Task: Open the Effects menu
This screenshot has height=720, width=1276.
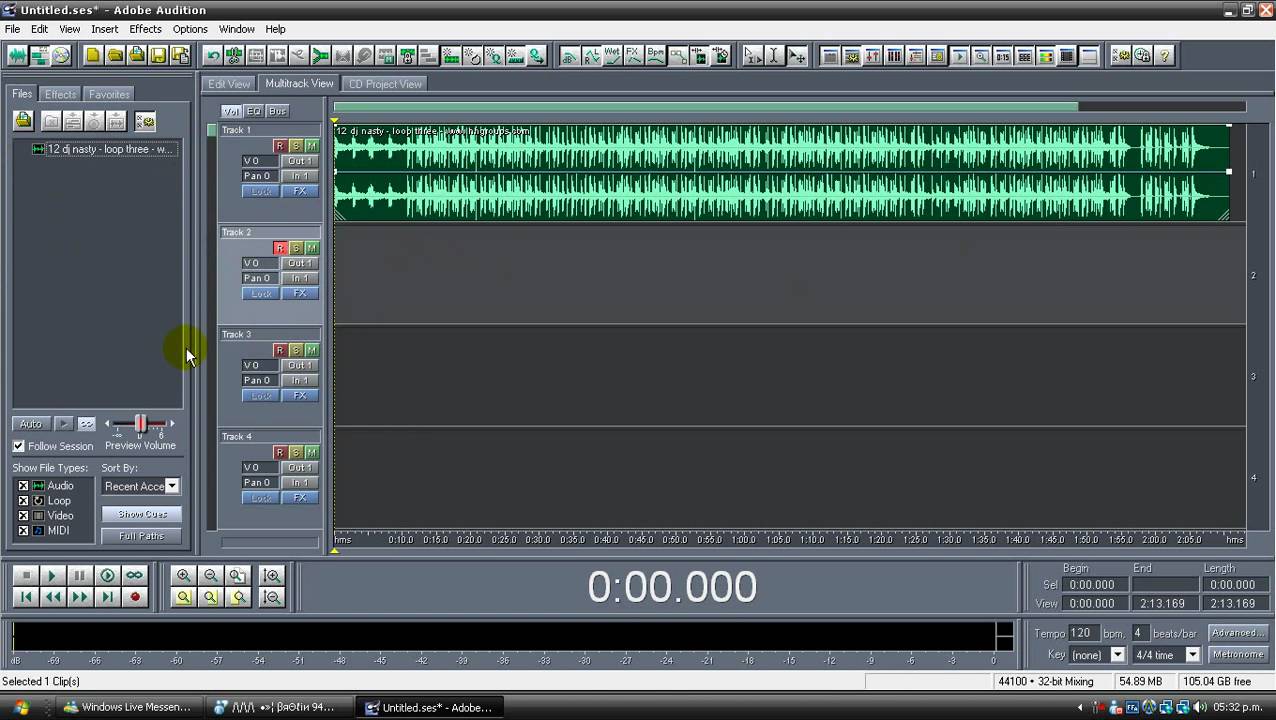Action: click(x=145, y=29)
